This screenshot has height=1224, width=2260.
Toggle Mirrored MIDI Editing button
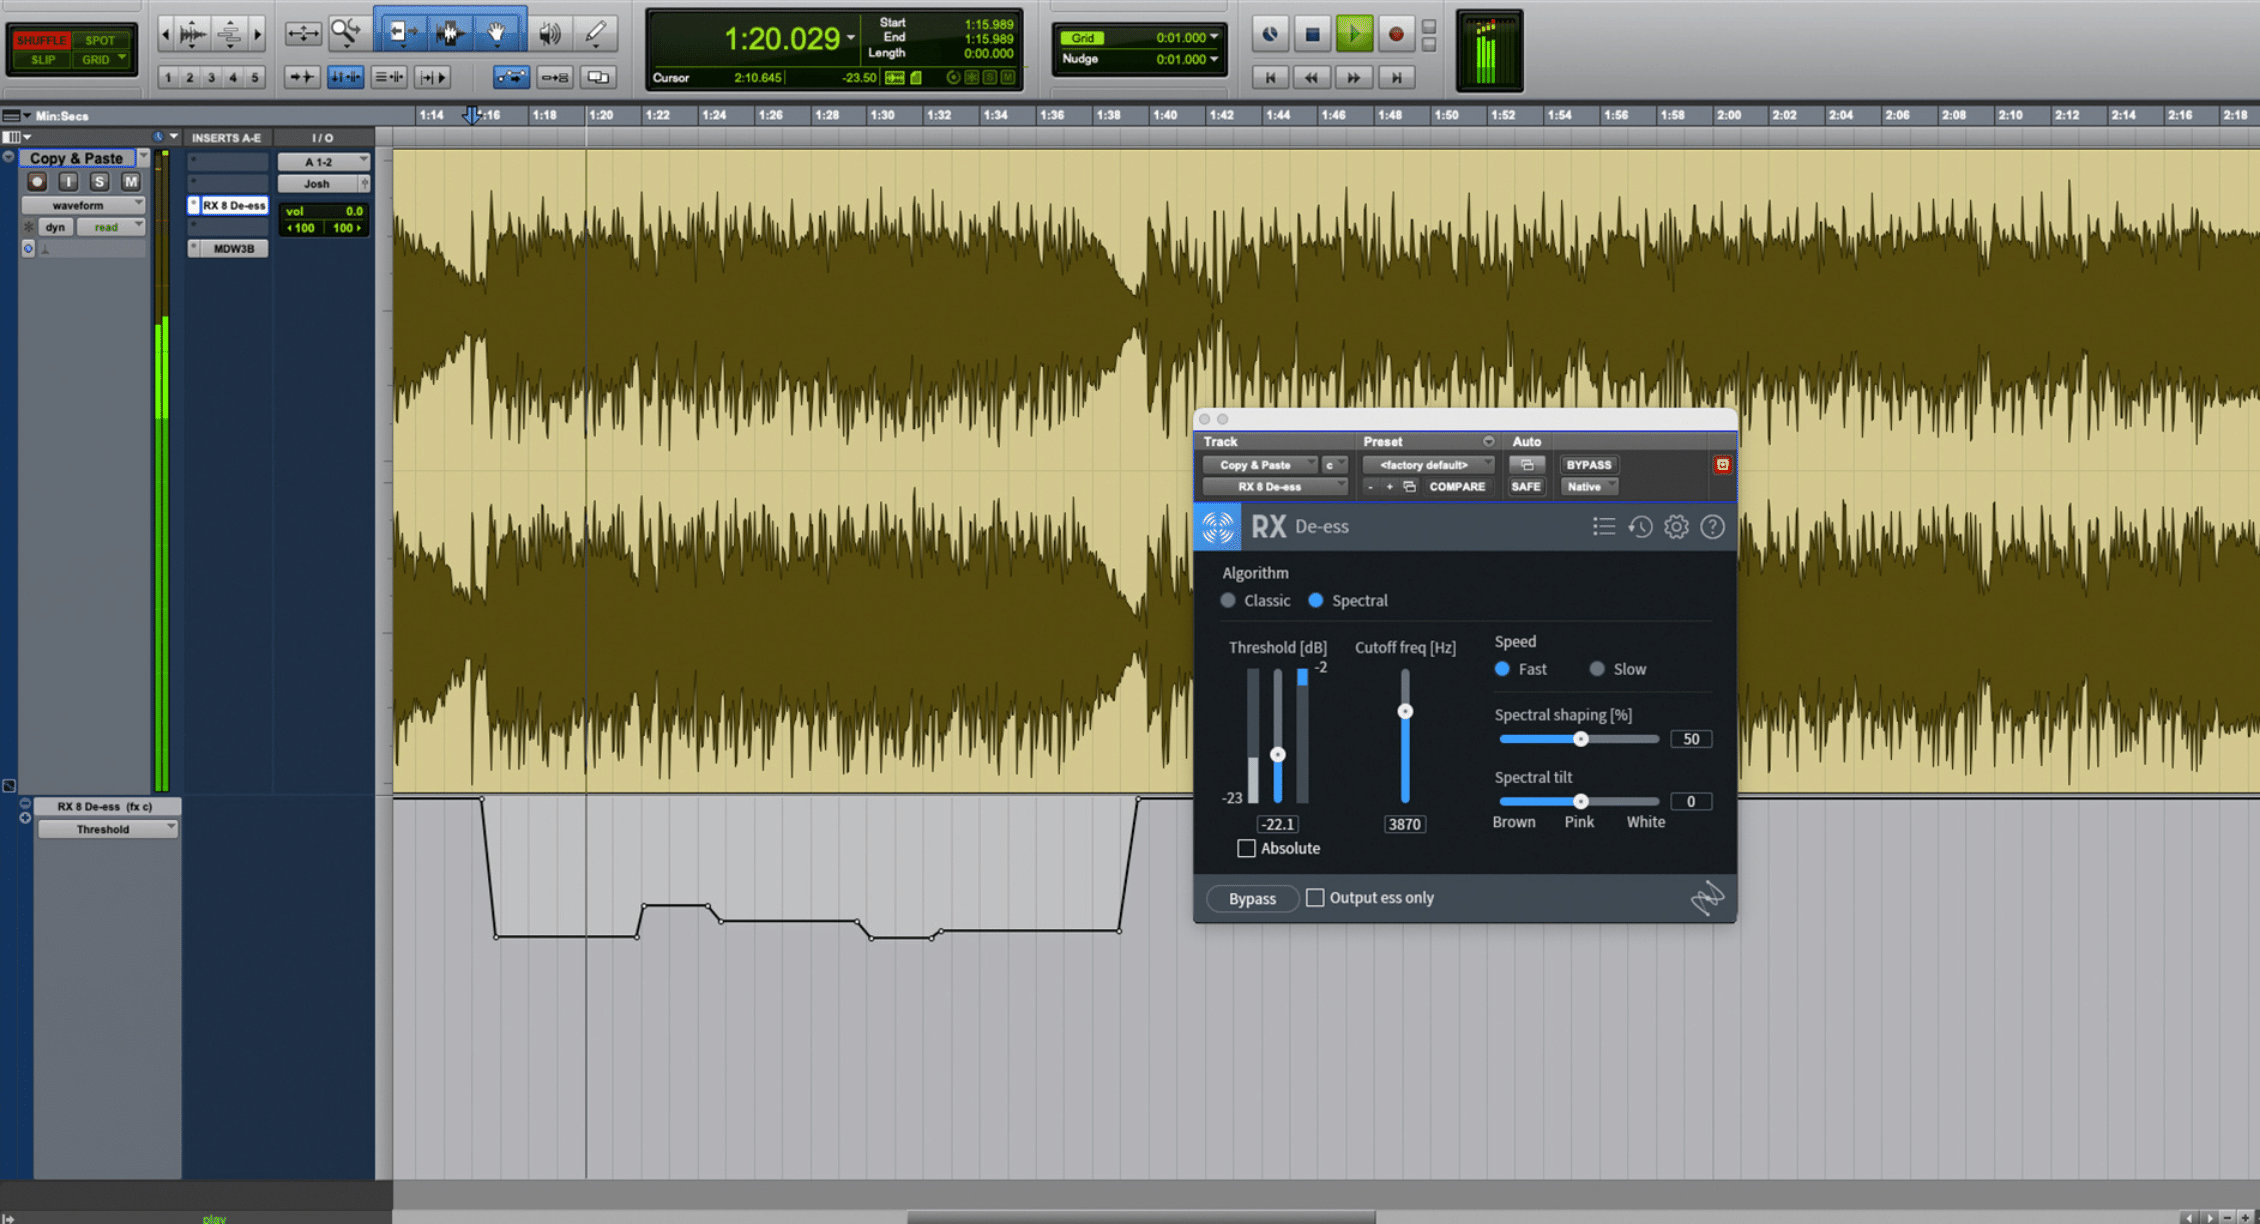555,77
